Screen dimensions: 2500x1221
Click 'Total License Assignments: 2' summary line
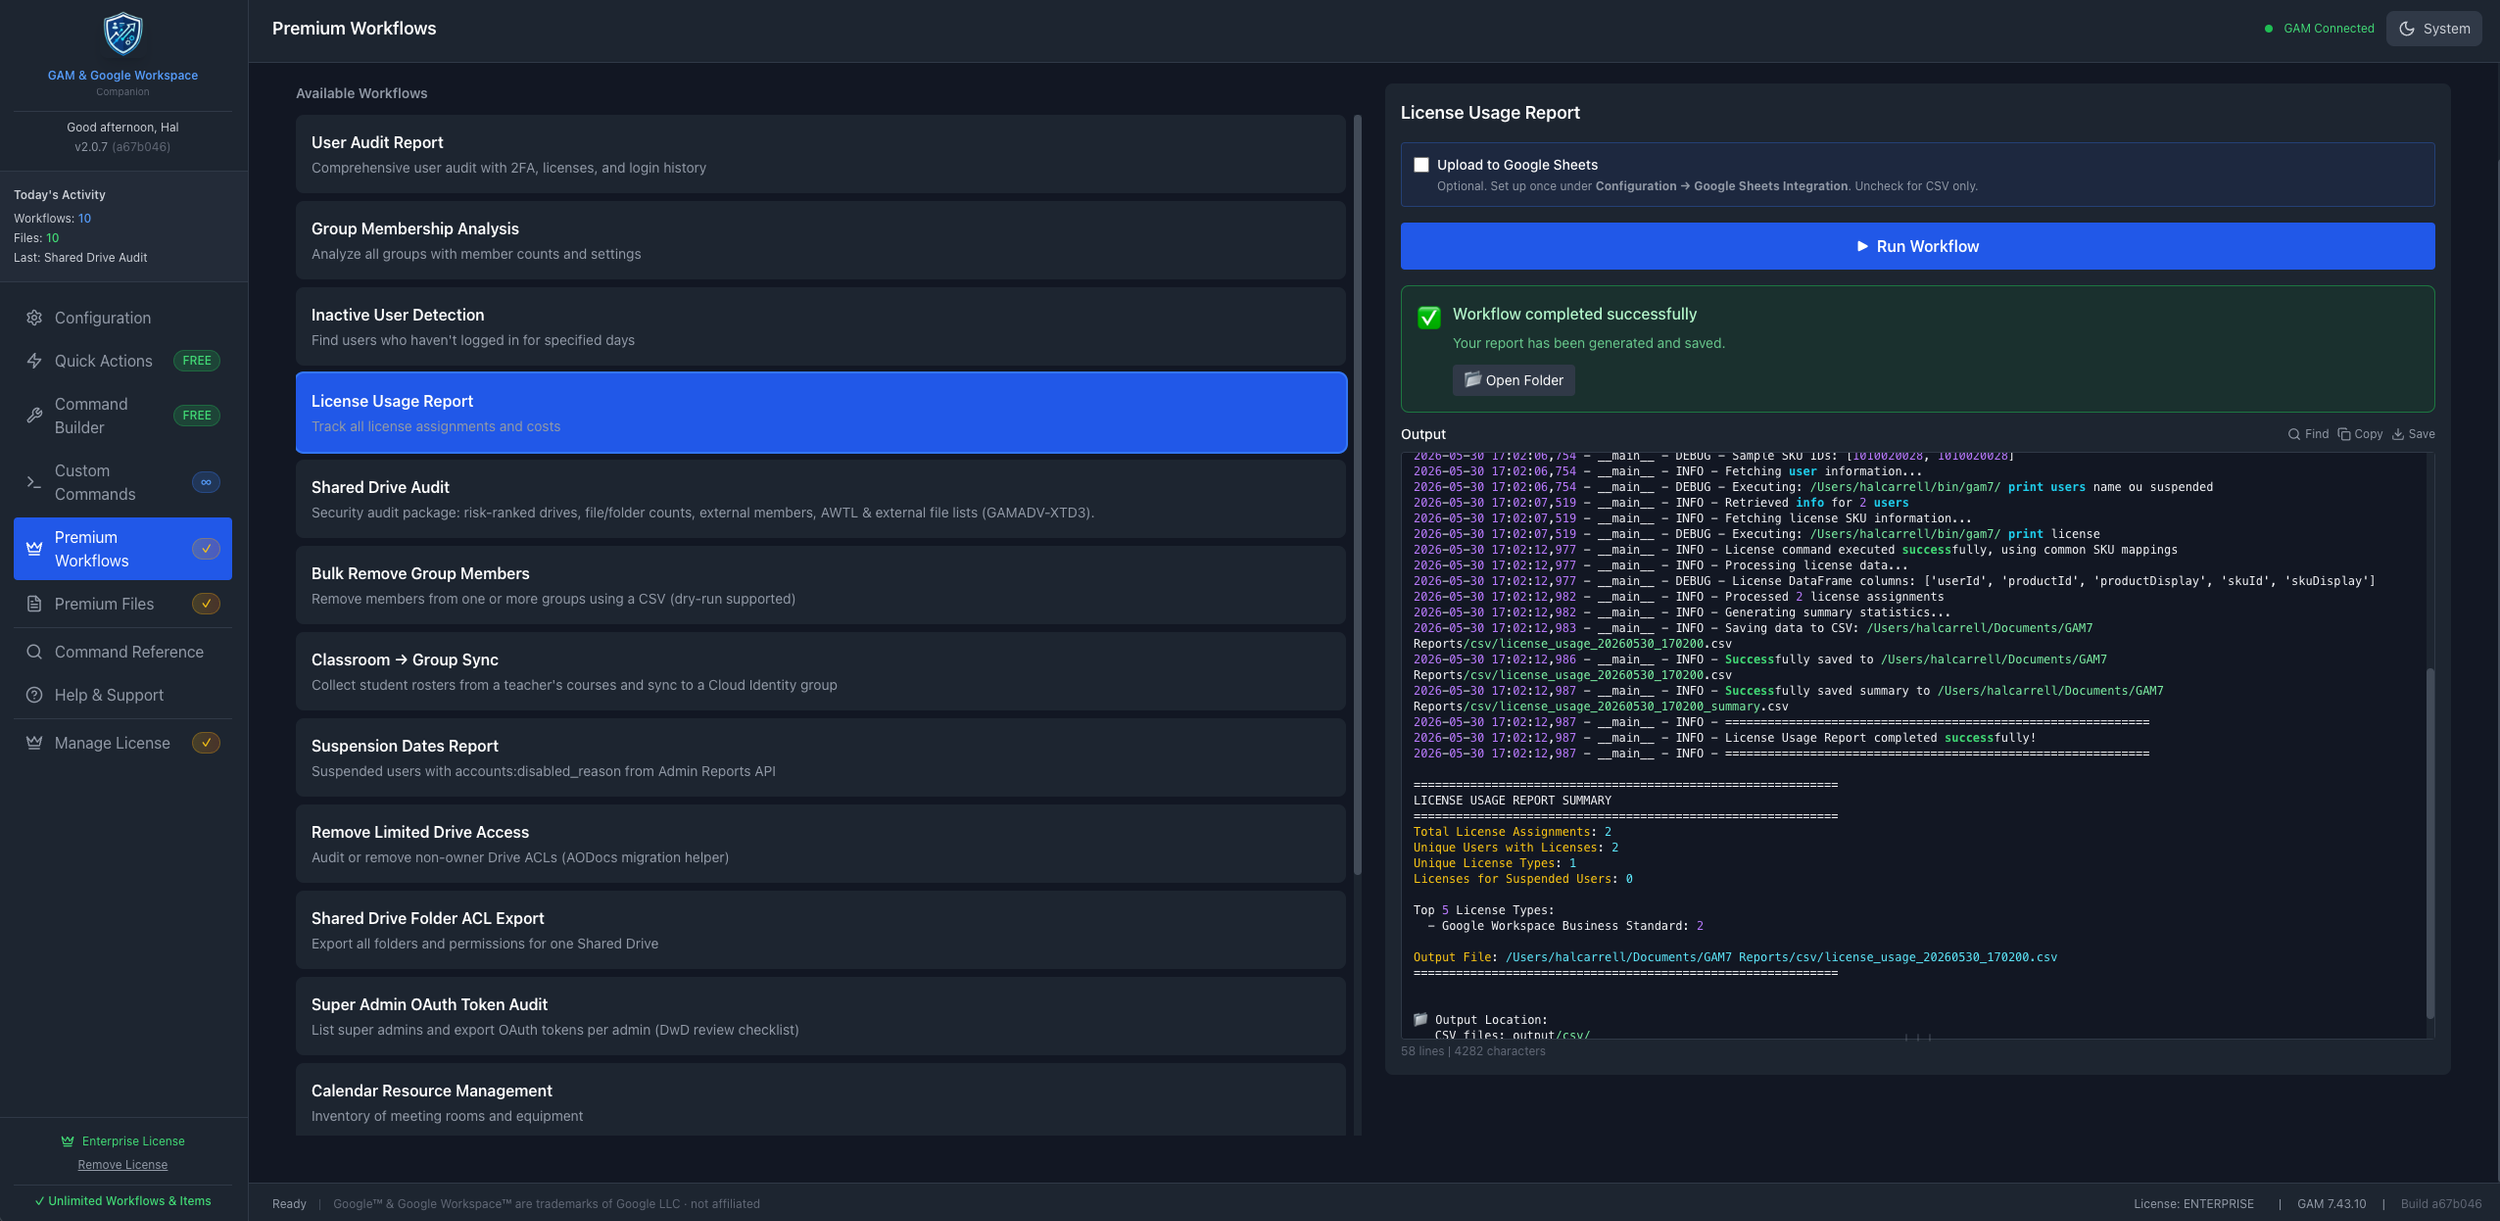coord(1512,832)
